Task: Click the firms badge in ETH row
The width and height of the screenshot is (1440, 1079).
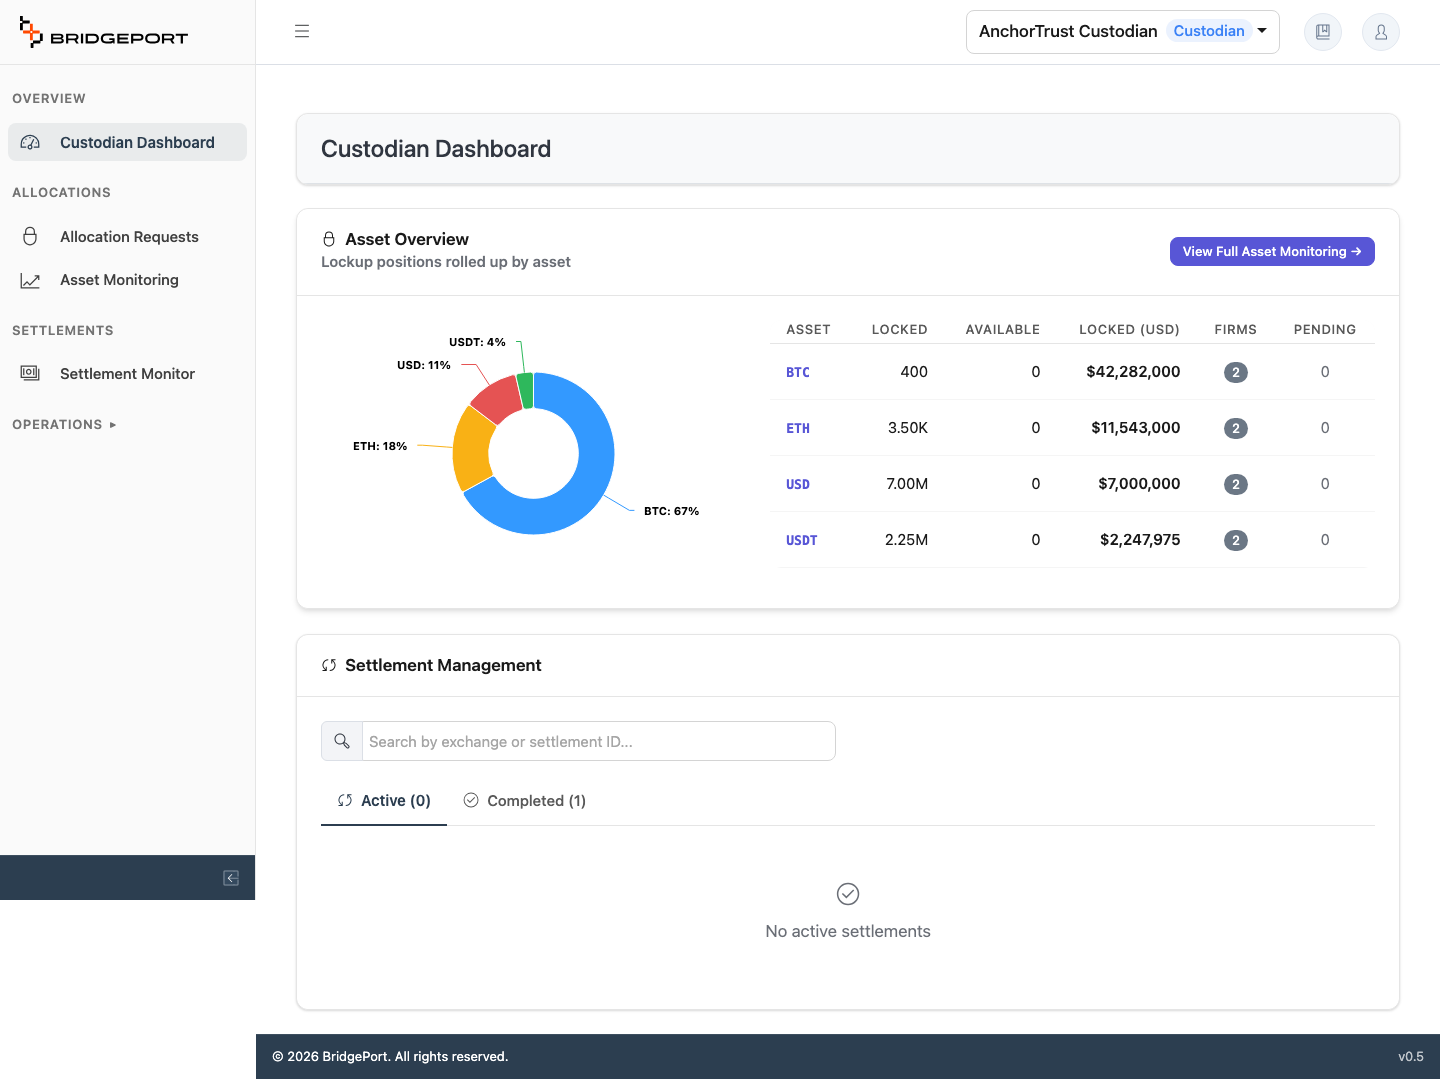Action: pos(1236,428)
